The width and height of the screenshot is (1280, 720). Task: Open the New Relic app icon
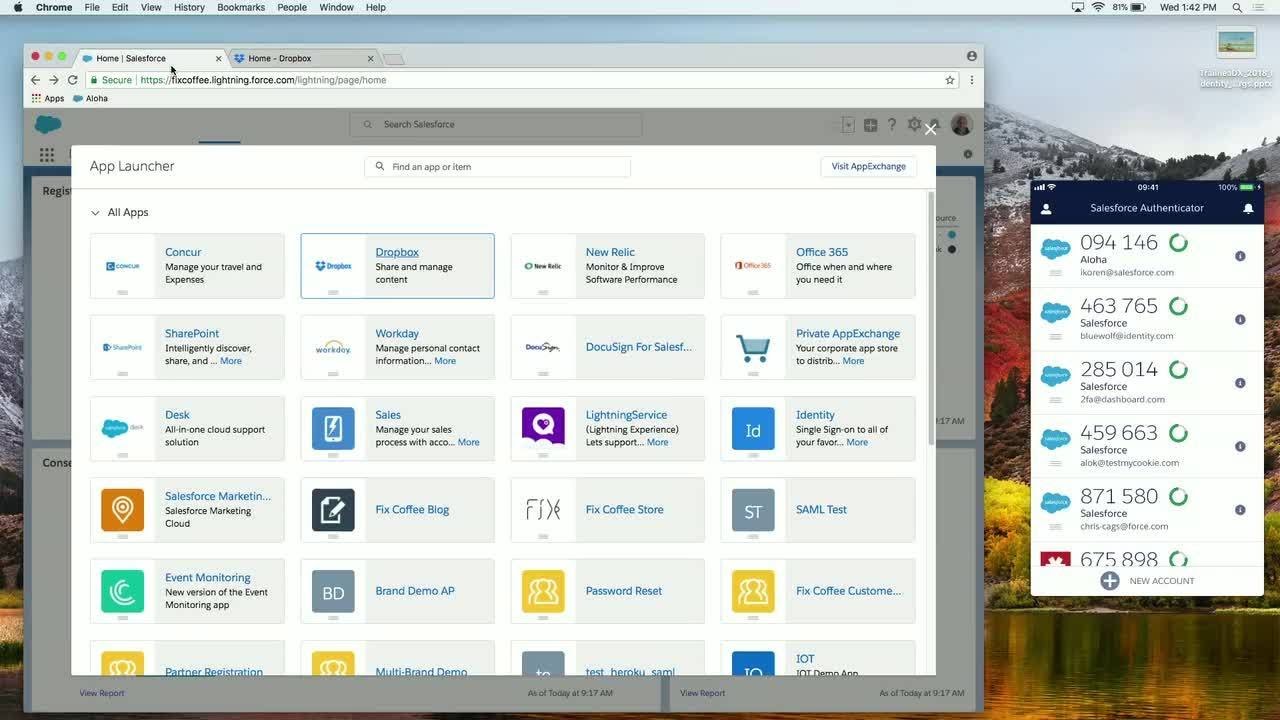543,266
